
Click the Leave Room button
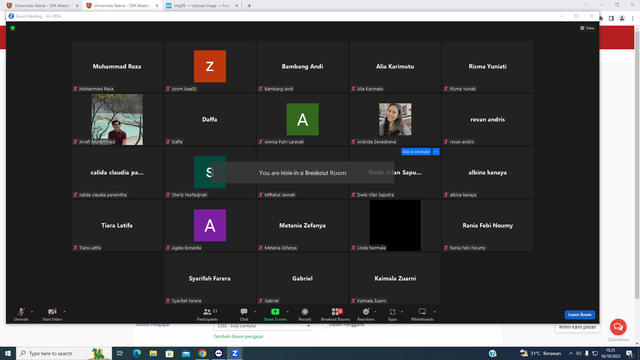[x=580, y=315]
